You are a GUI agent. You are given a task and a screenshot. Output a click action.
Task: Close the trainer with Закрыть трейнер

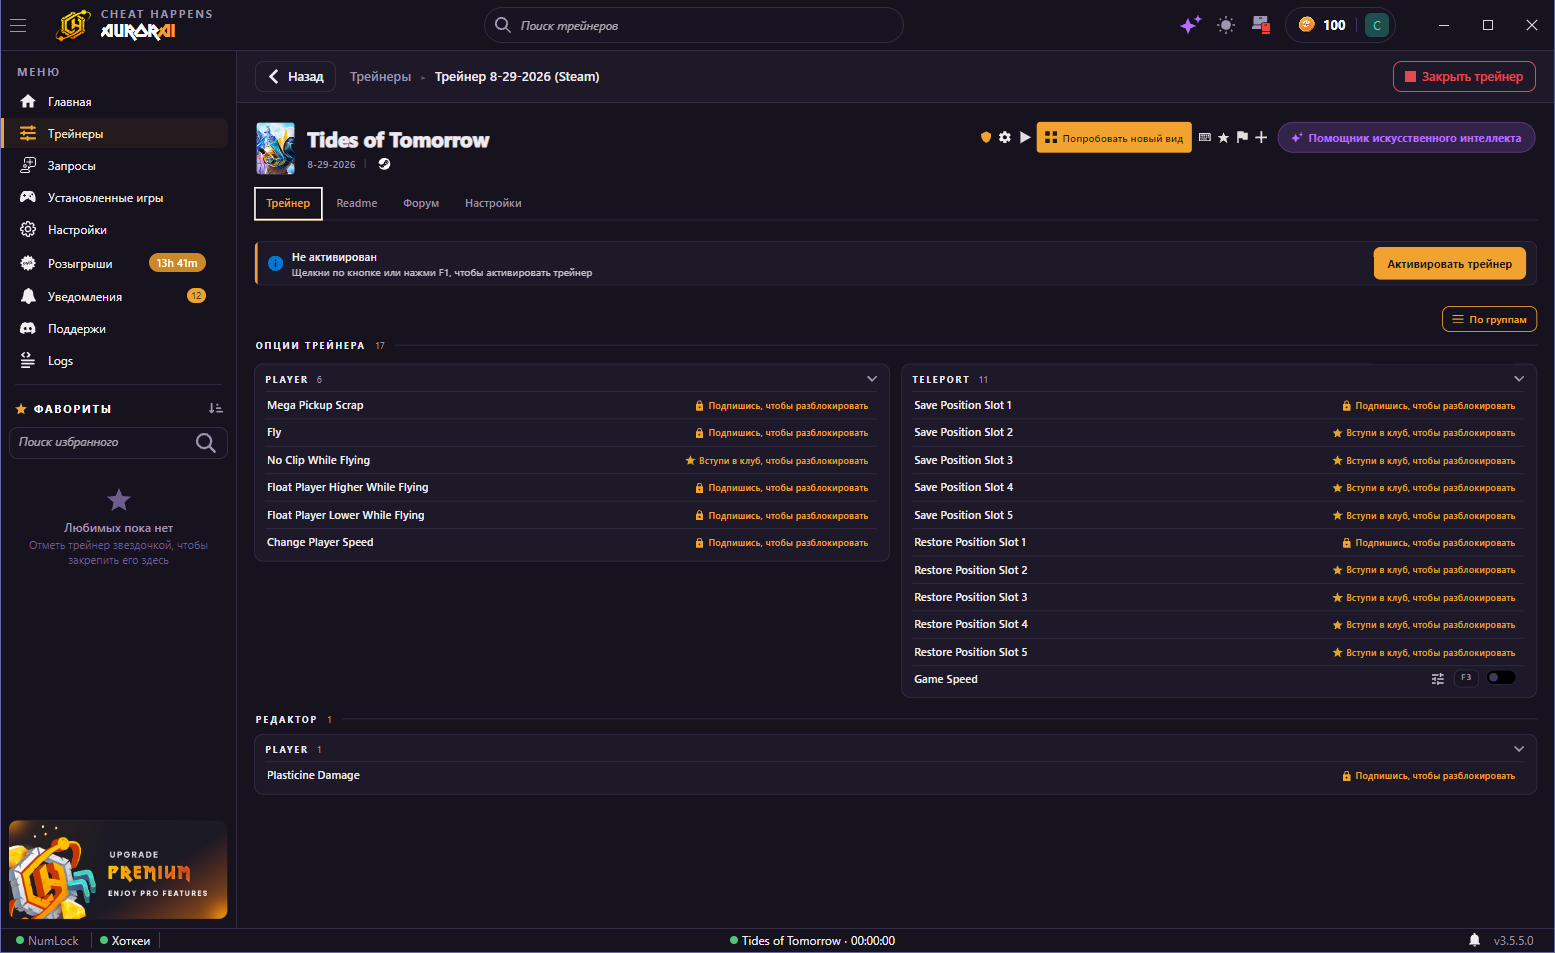(1464, 77)
